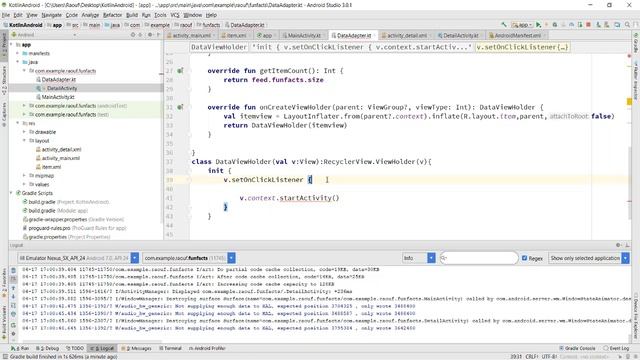Viewport: 640px width, 360px height.
Task: Open Logcat sidebar settings gear icon
Action: (13, 334)
